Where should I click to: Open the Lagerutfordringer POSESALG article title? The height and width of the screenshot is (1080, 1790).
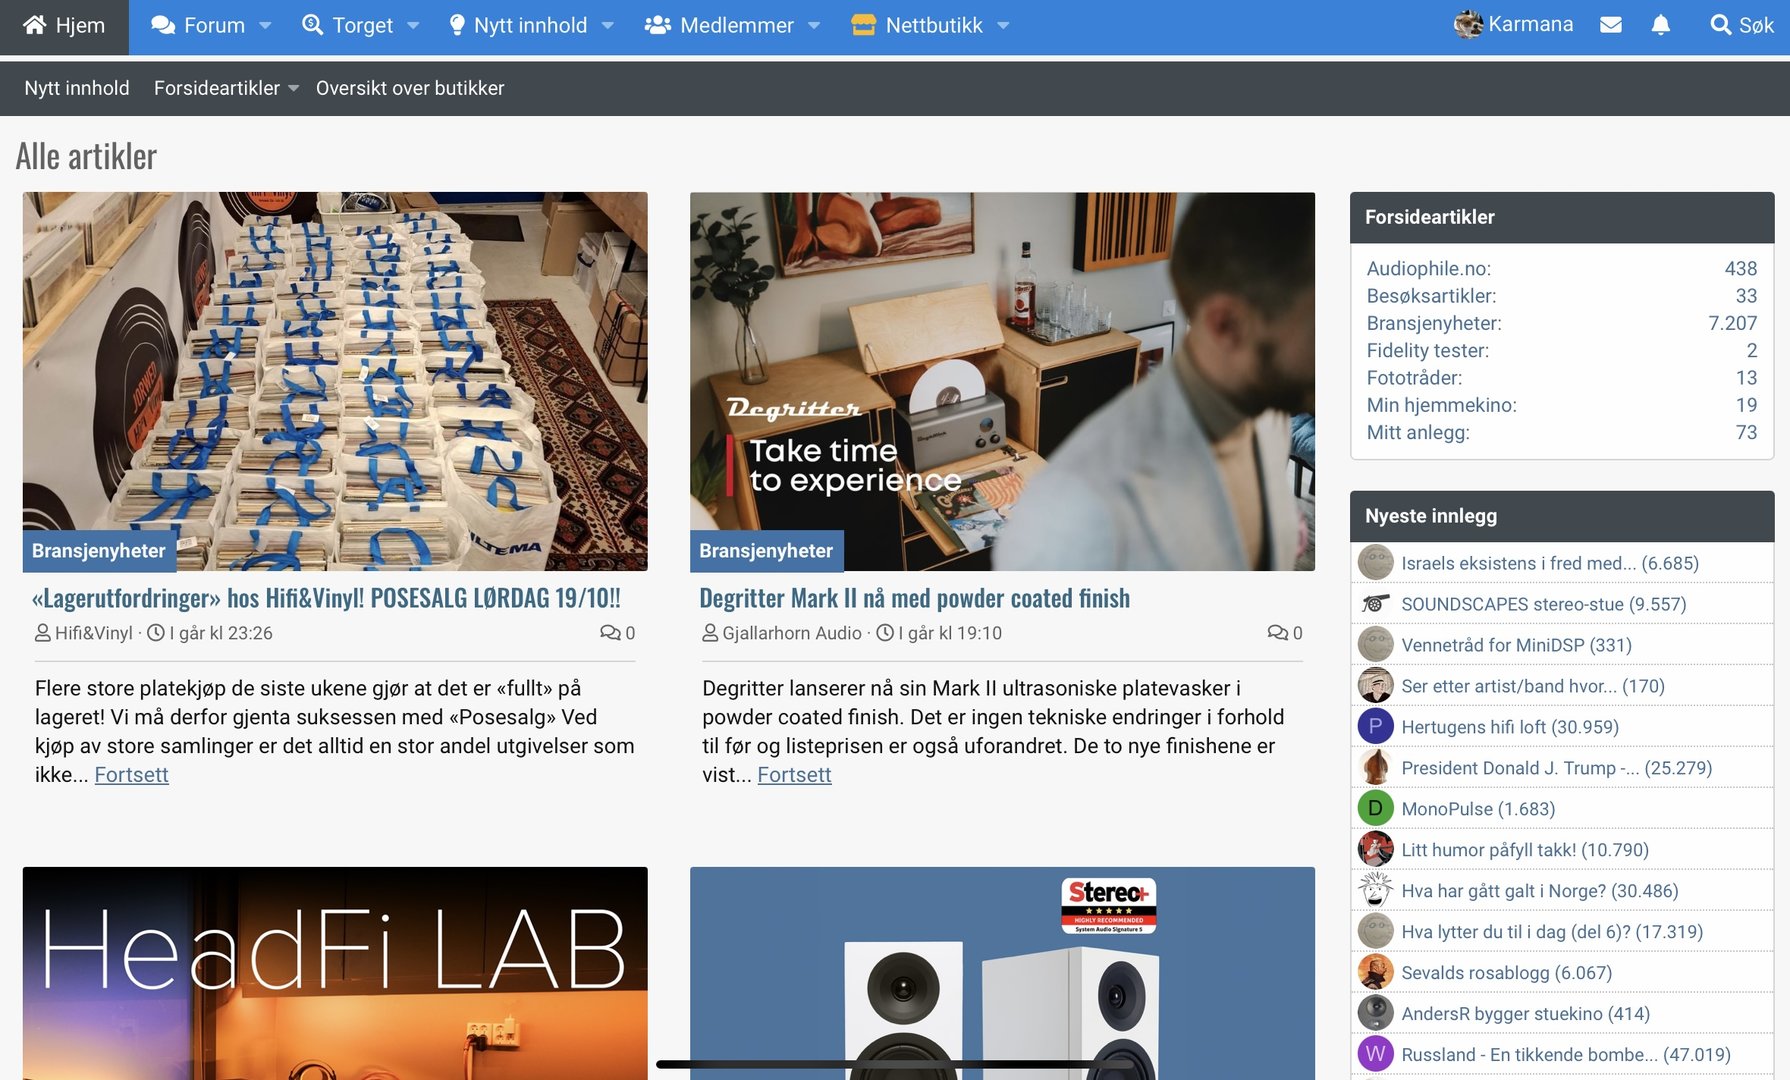[326, 598]
